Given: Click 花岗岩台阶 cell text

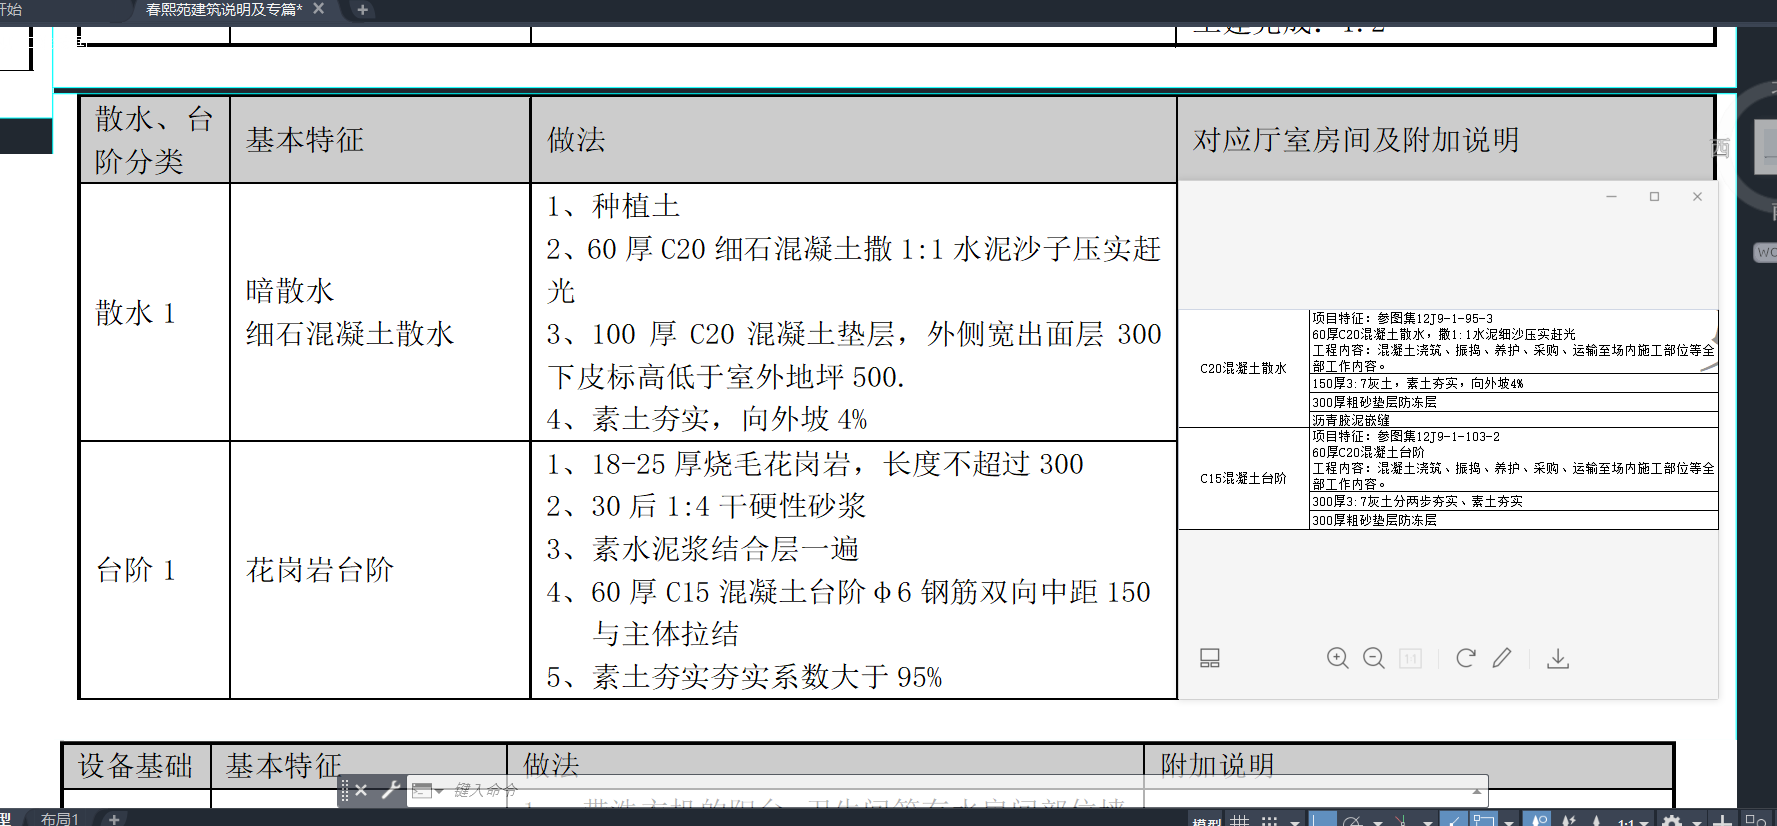Looking at the screenshot, I should click(320, 570).
